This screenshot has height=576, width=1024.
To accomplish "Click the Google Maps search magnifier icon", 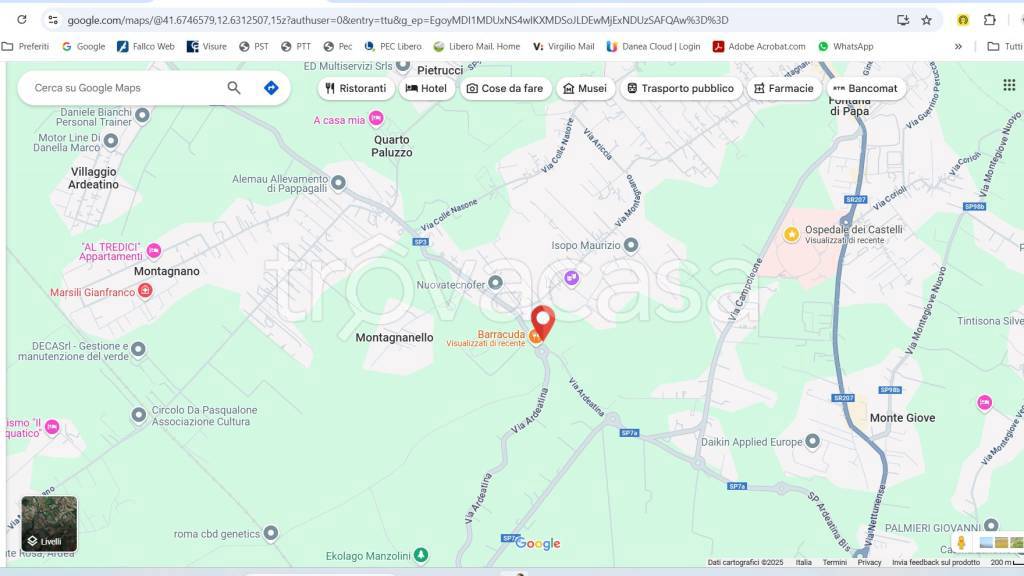I will tap(234, 88).
